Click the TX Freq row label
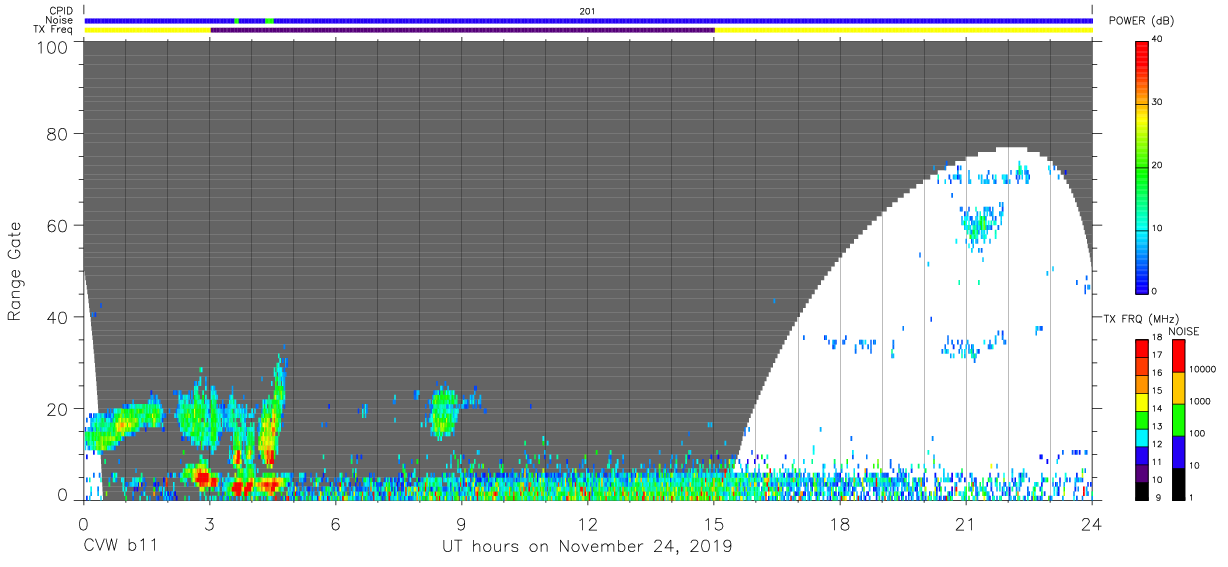The width and height of the screenshot is (1228, 567). pos(52,30)
